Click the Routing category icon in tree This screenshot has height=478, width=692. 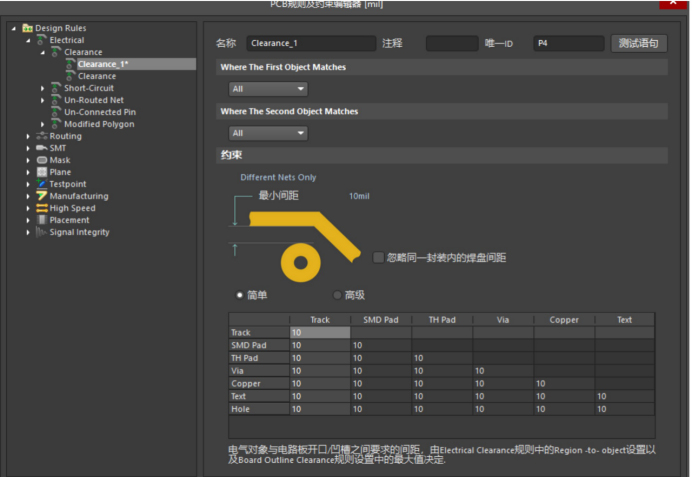coord(42,136)
